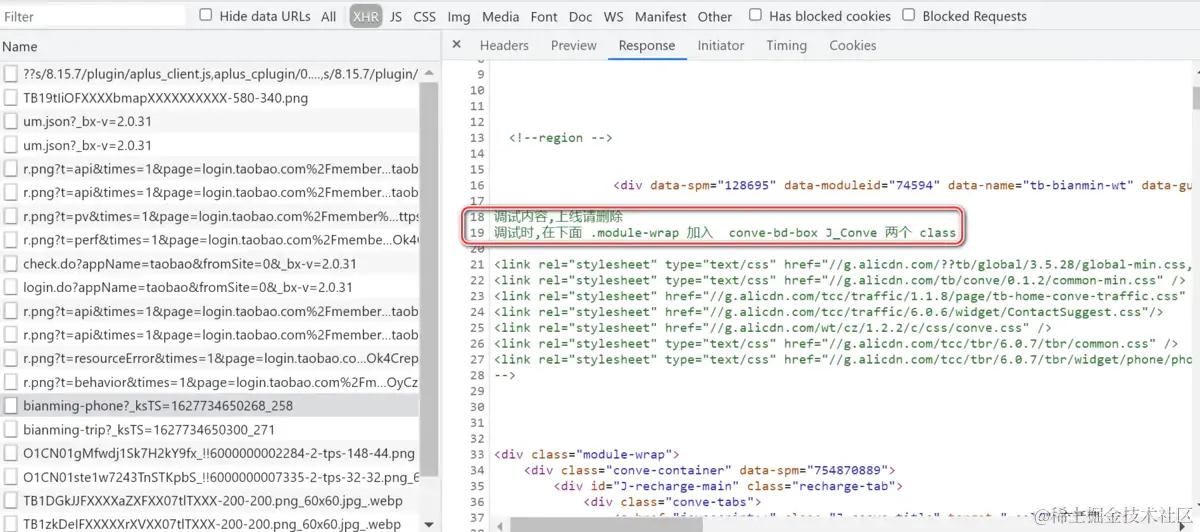Image resolution: width=1200 pixels, height=532 pixels.
Task: Toggle the Hide data URLs checkbox
Action: 206,15
